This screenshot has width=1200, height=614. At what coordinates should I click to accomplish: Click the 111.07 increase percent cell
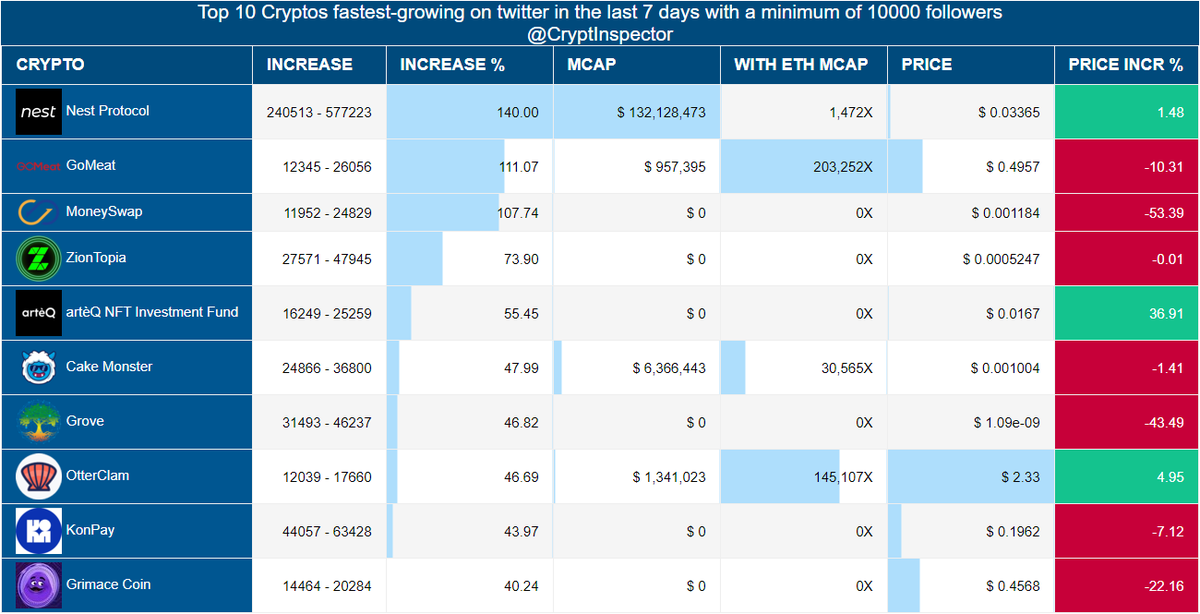(470, 167)
